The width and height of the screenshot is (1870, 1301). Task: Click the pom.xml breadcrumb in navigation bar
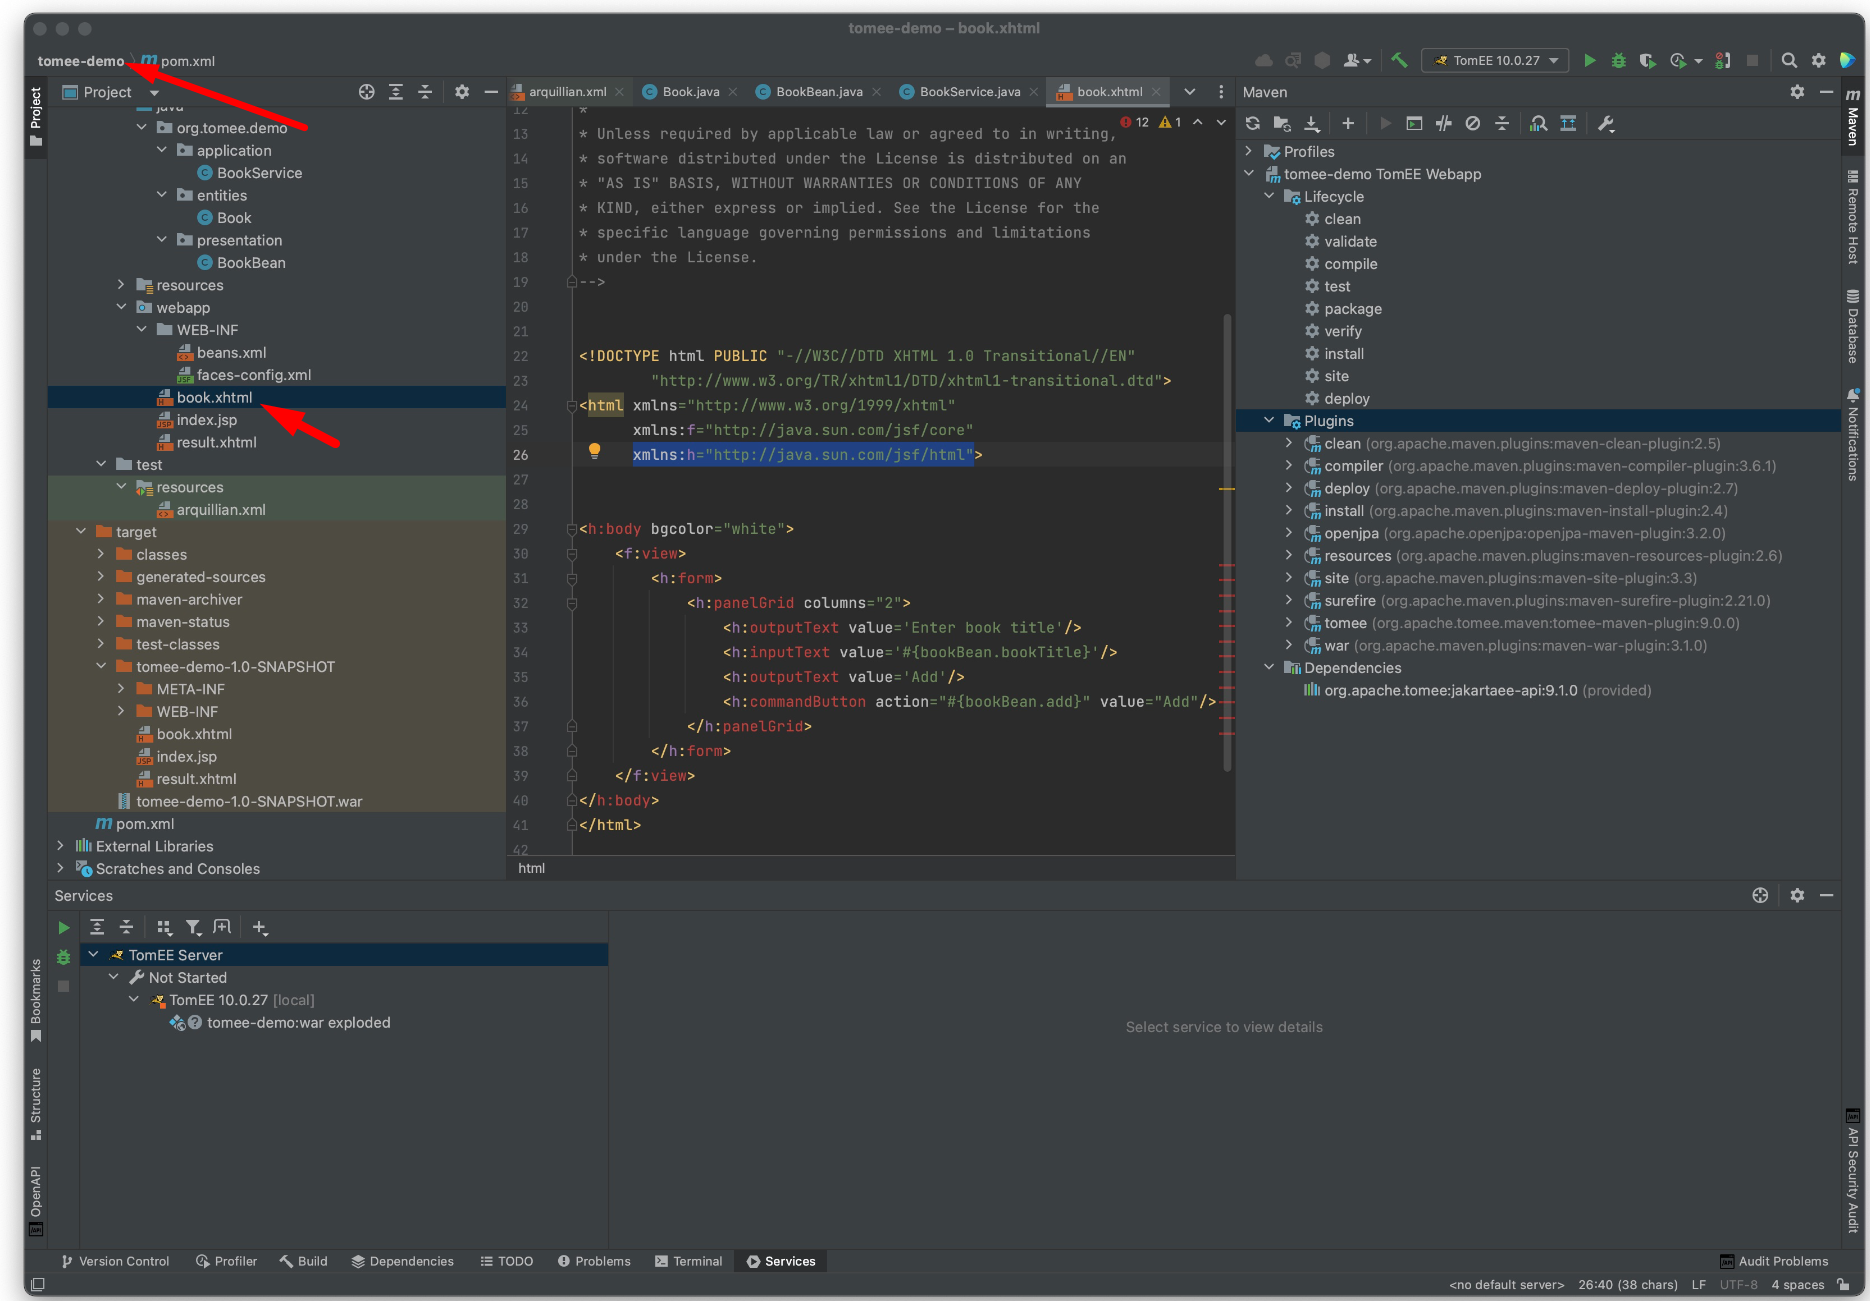178,61
